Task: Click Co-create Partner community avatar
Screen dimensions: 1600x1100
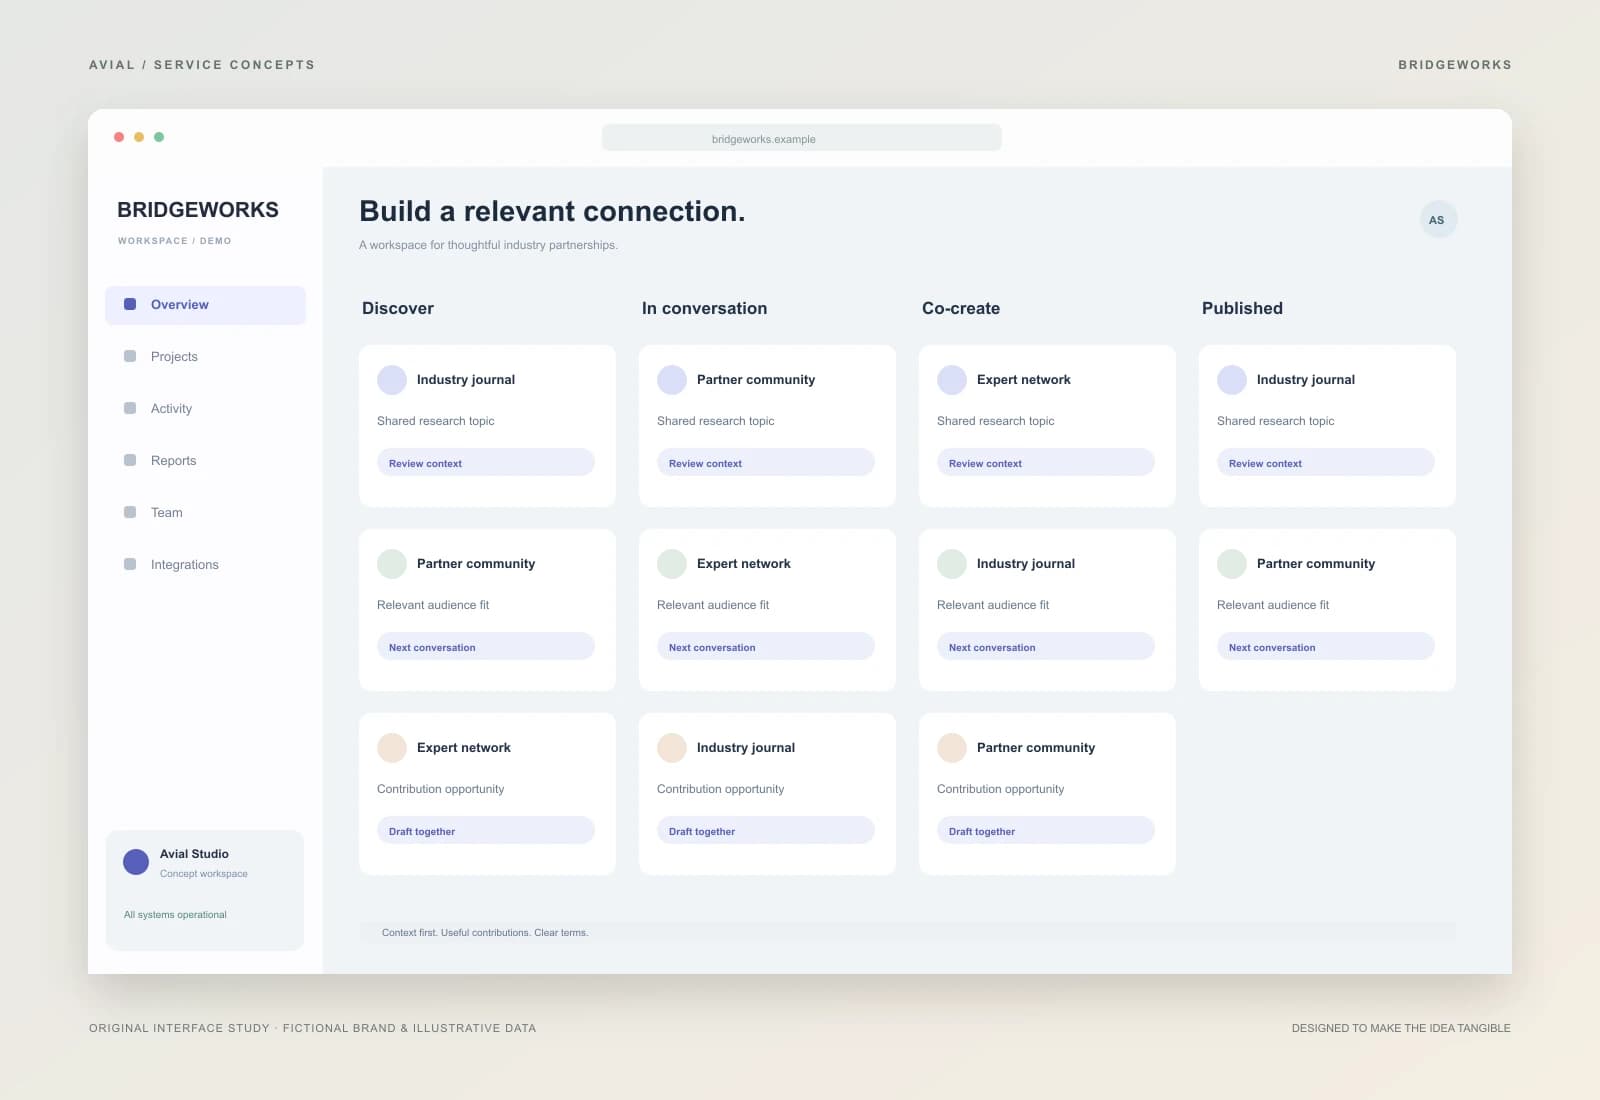Action: click(952, 748)
